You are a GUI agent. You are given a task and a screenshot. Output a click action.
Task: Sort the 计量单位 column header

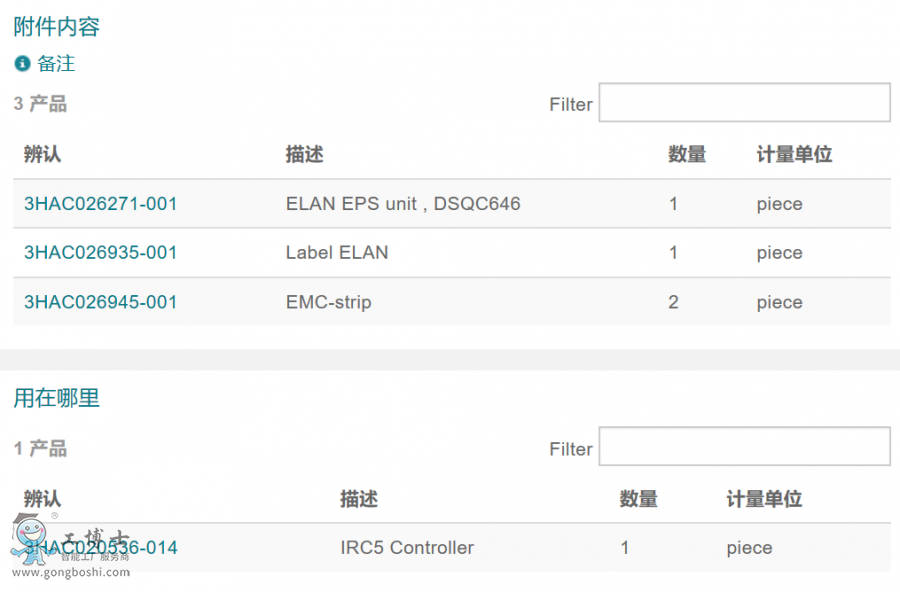coord(793,155)
